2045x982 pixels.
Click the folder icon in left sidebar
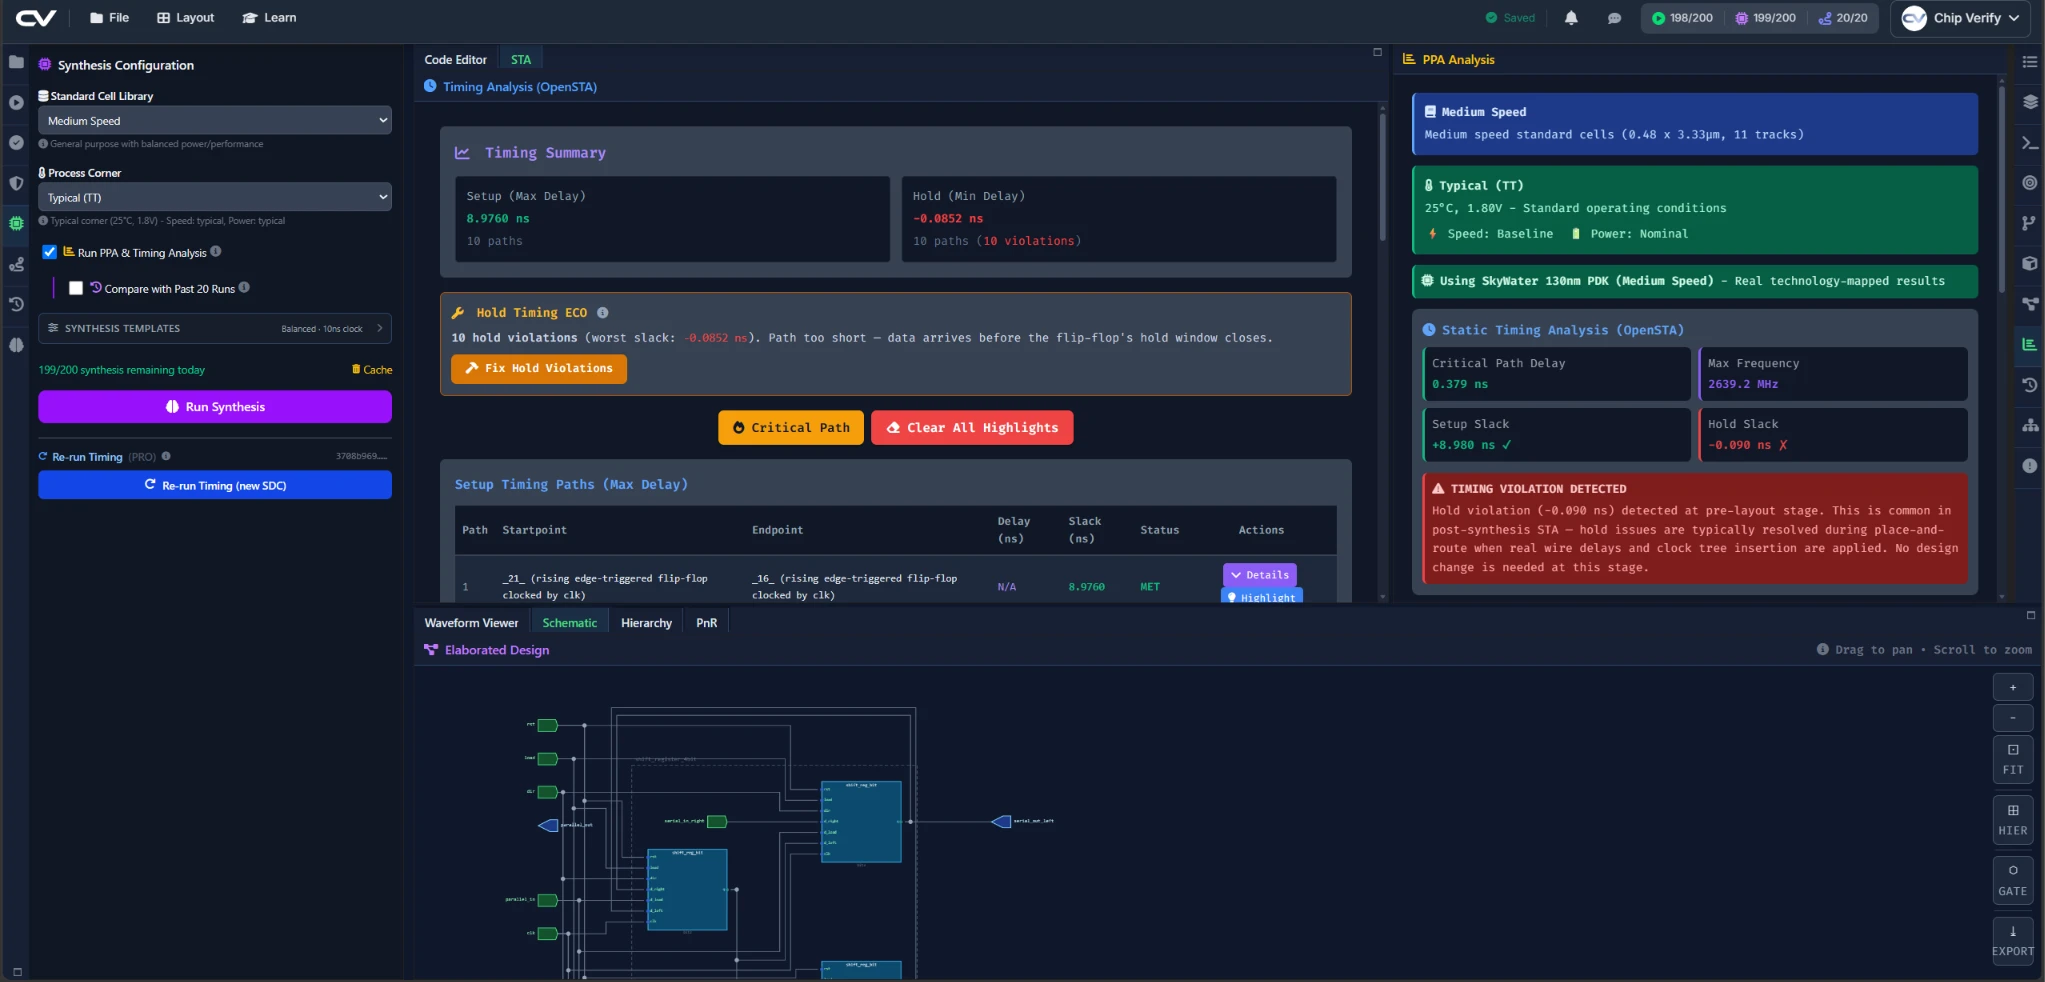16,62
